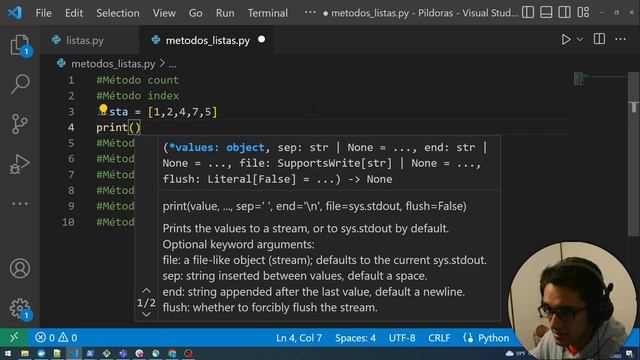640x360 pixels.
Task: Open editor More Actions ellipsis
Action: pos(620,39)
